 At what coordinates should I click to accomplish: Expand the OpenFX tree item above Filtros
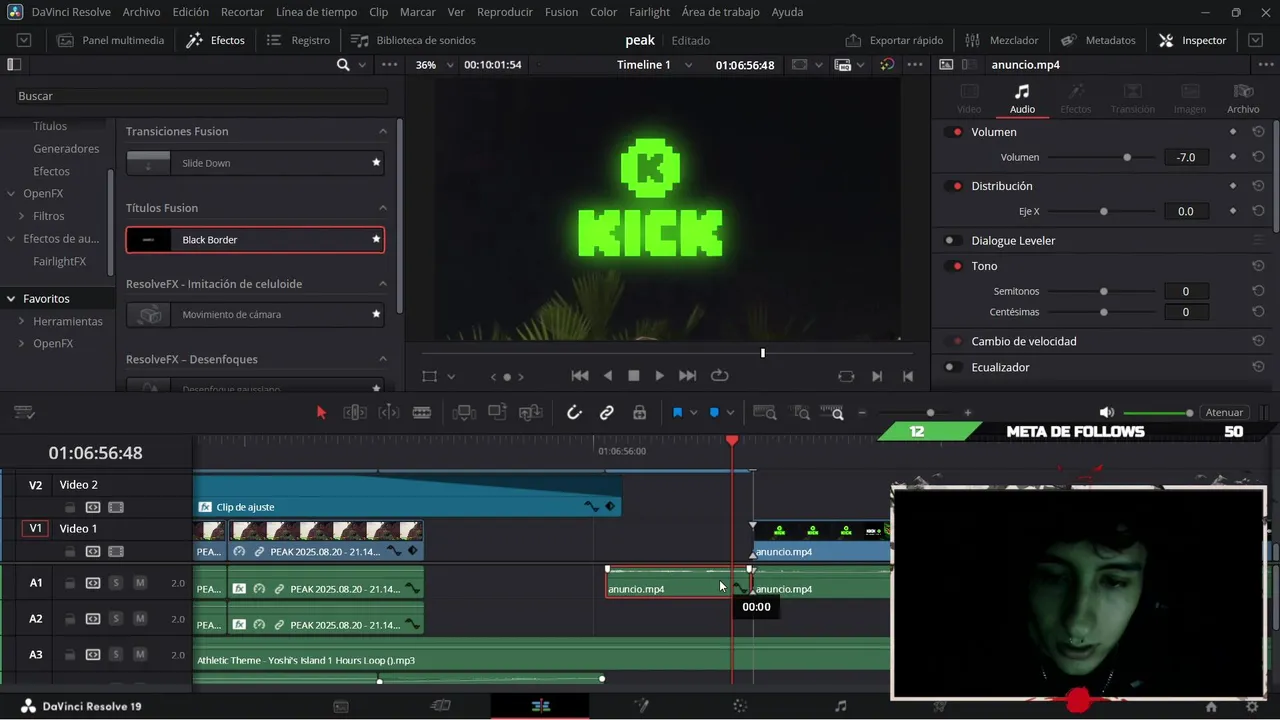12,194
